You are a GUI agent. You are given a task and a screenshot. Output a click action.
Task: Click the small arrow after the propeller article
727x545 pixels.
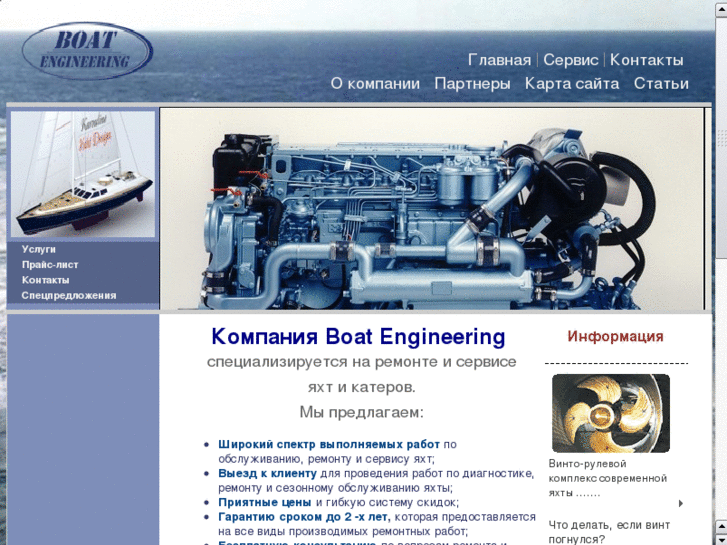[x=681, y=503]
